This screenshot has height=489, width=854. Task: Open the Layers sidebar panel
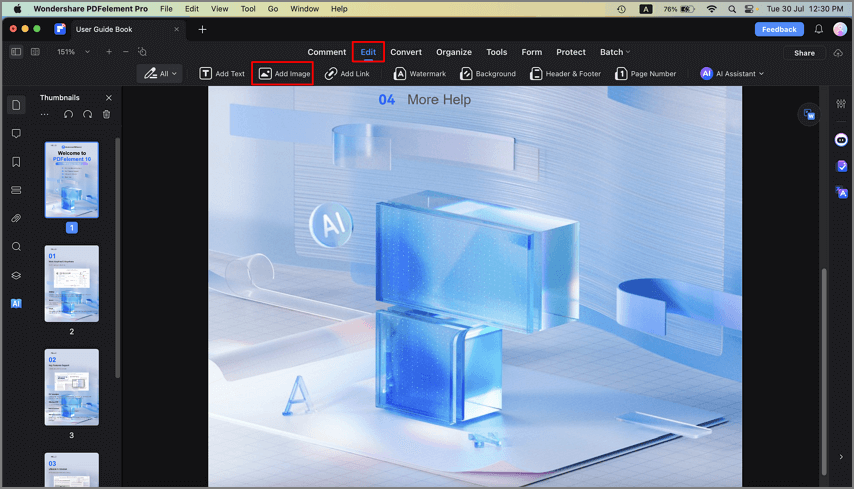16,275
